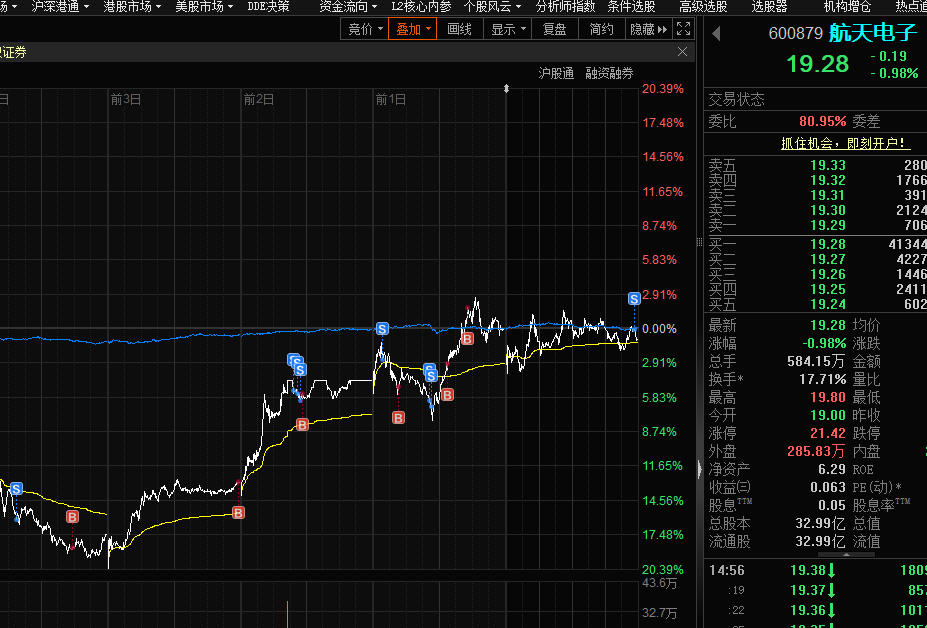Image resolution: width=927 pixels, height=628 pixels.
Task: Click the 涨停 value 21.42
Action: (x=828, y=433)
